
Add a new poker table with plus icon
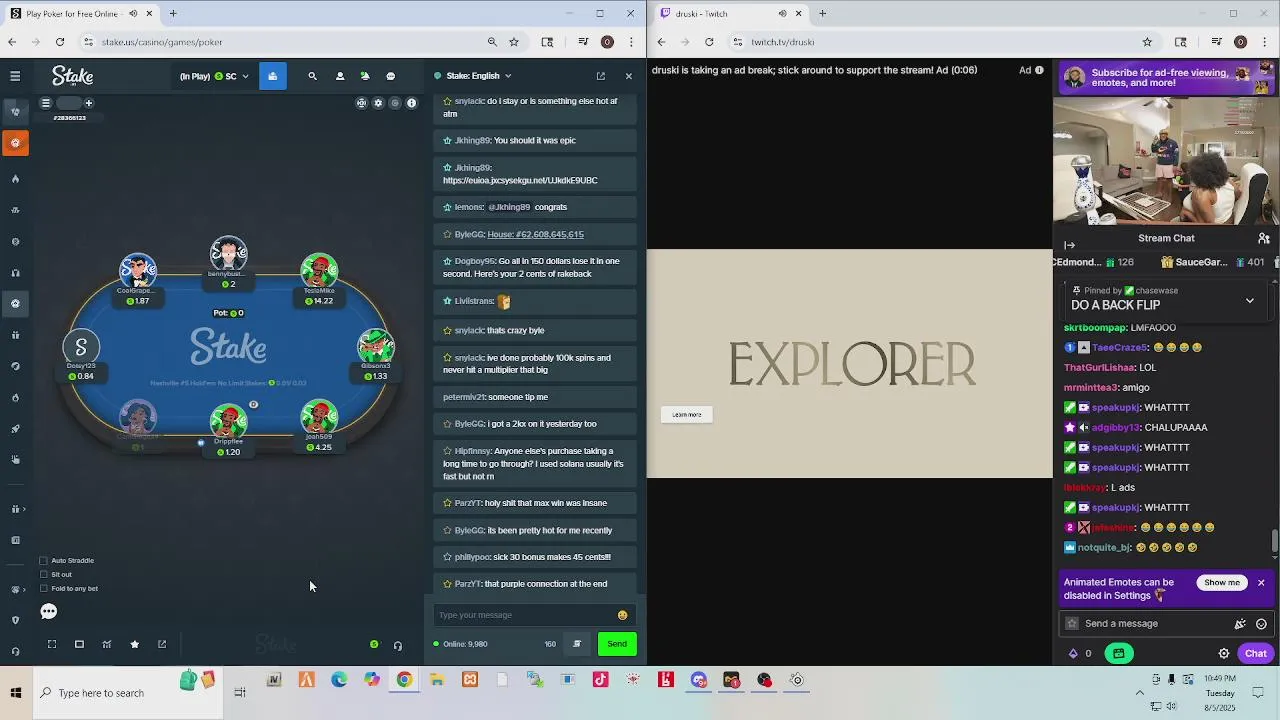[88, 103]
